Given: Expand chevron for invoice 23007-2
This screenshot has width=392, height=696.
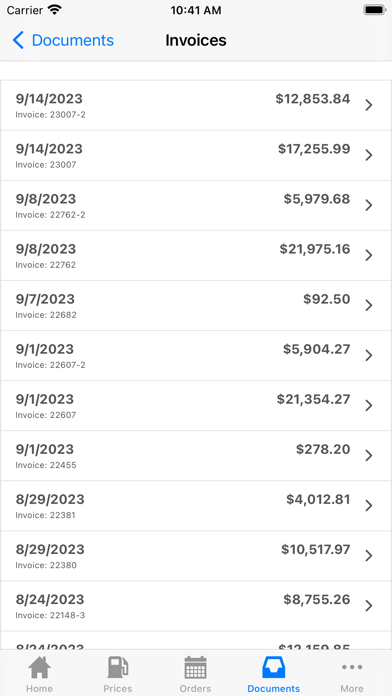Looking at the screenshot, I should (368, 105).
